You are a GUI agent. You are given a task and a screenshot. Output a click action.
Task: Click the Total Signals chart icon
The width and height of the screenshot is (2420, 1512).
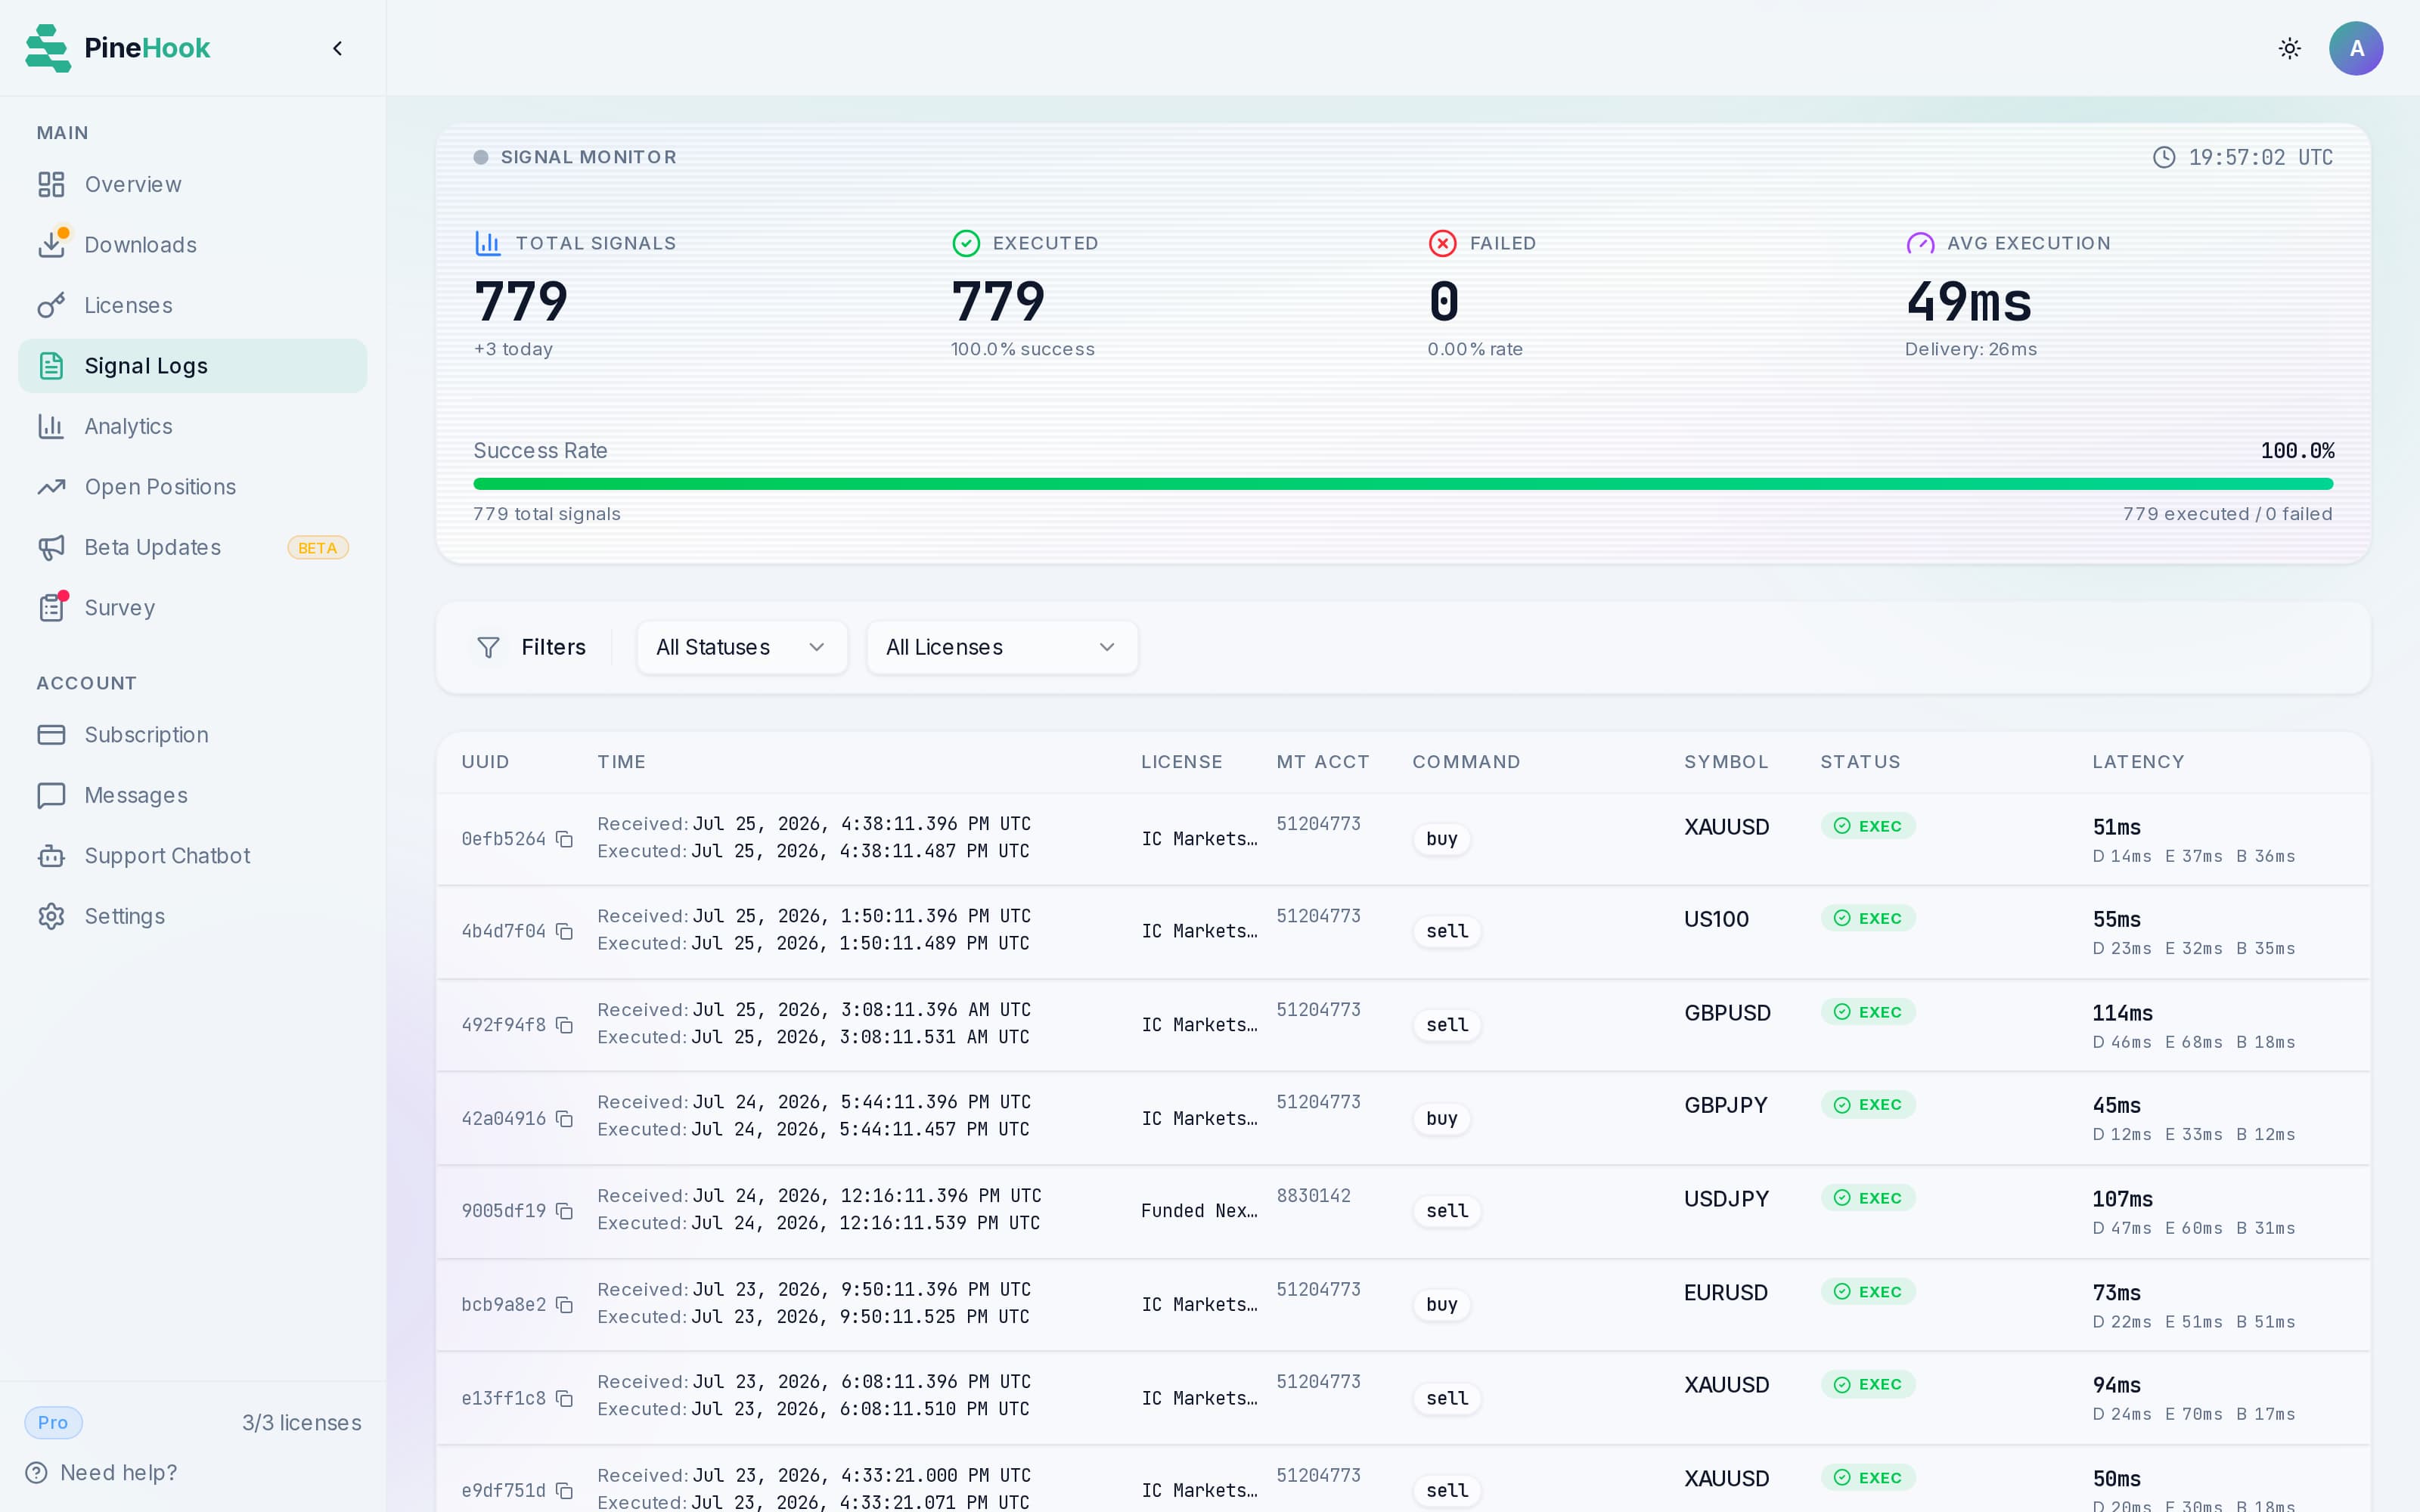488,243
